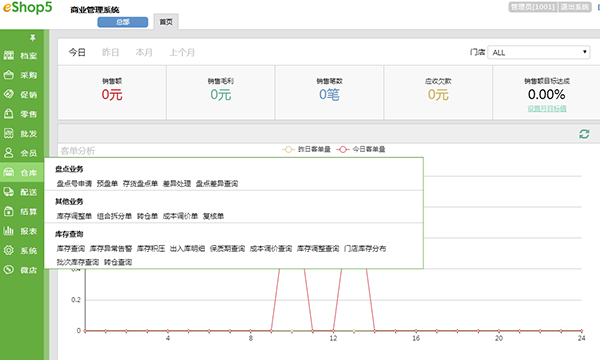Select the 昨日 period tab
The width and height of the screenshot is (600, 360).
pos(111,52)
